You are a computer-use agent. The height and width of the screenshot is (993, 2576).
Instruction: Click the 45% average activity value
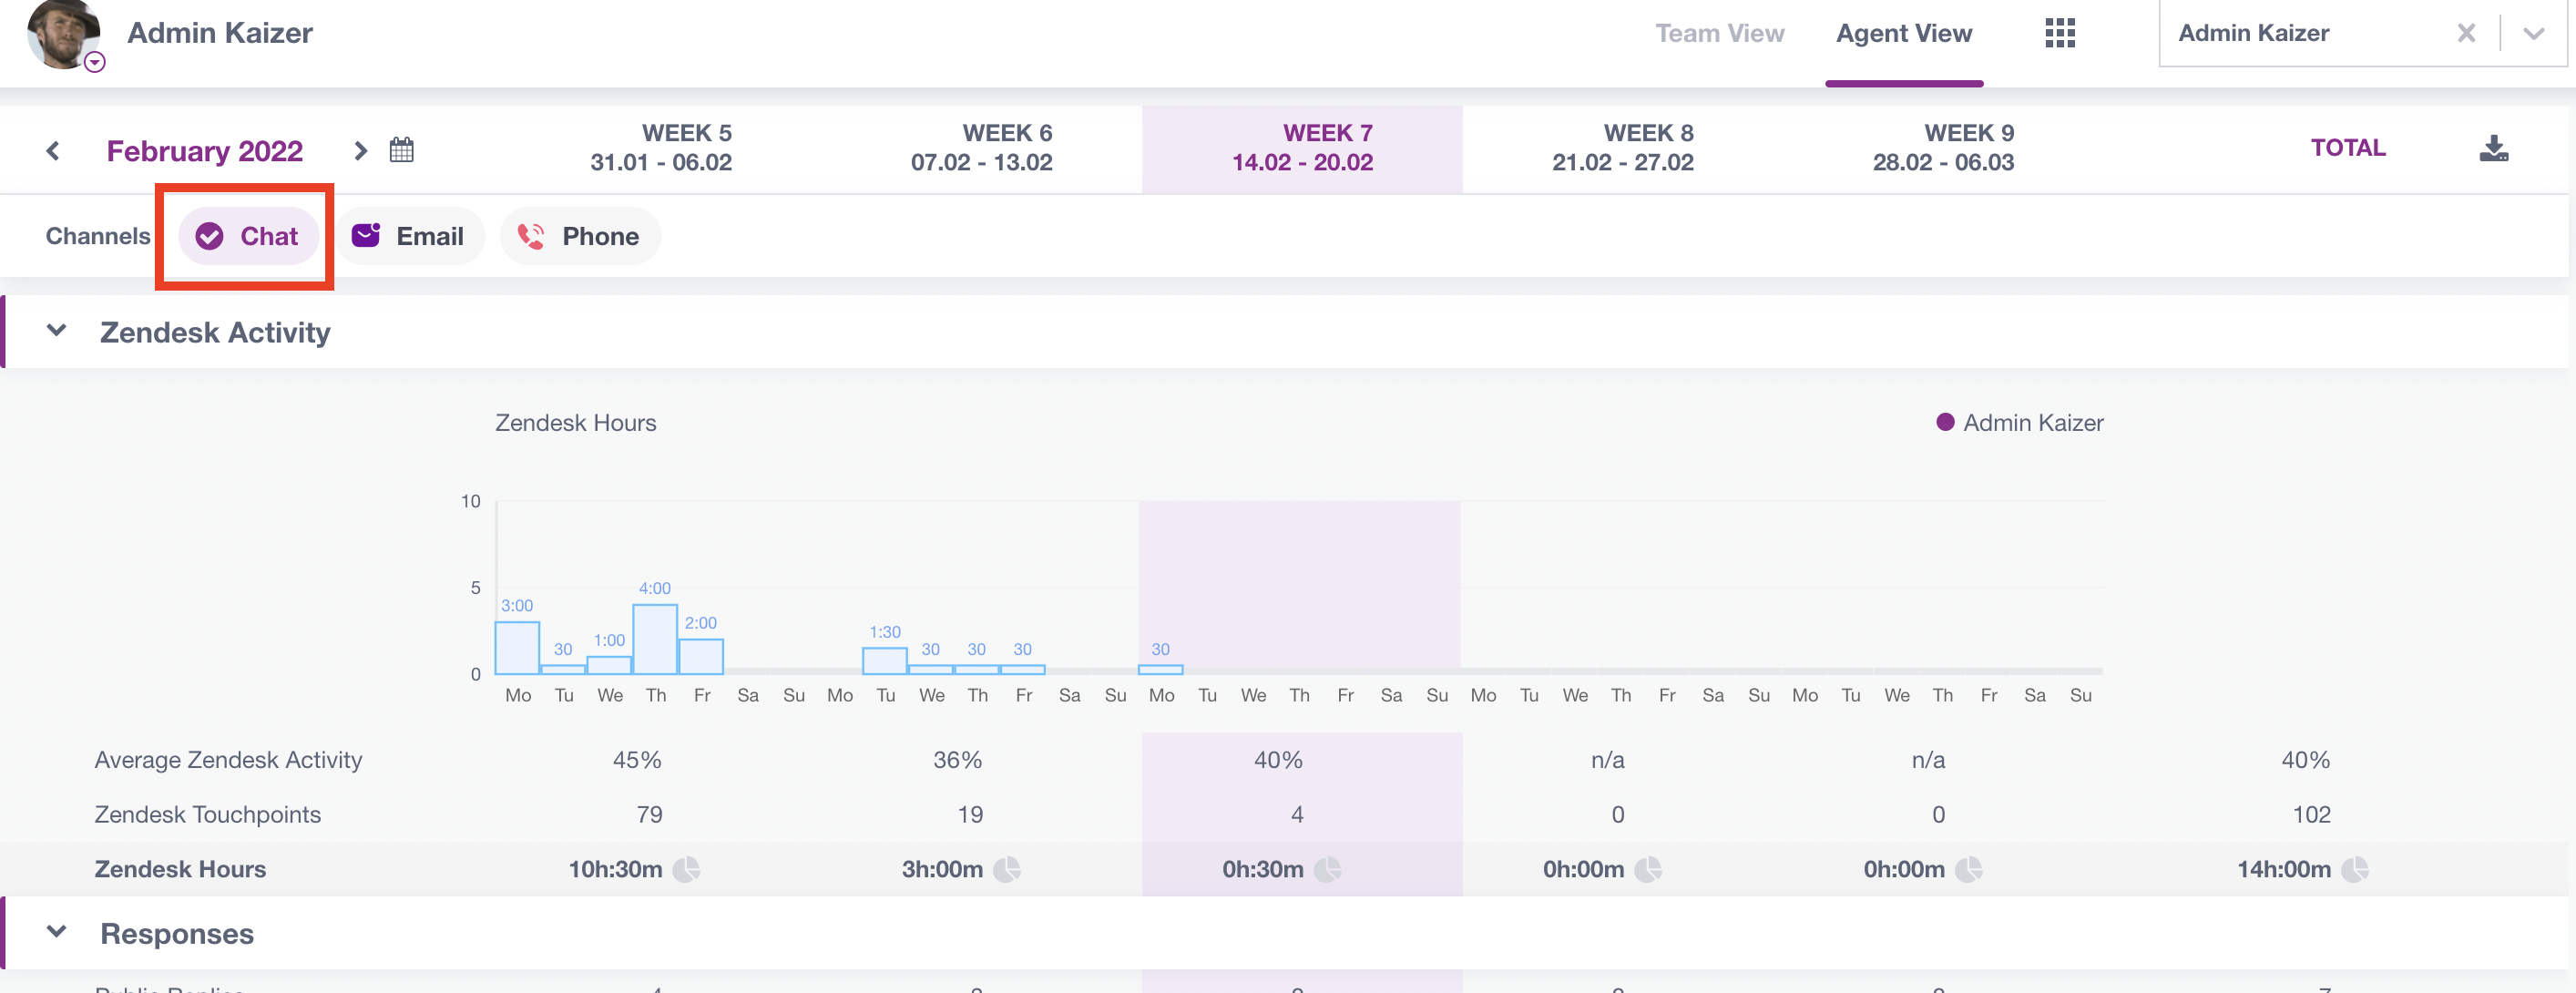click(637, 760)
